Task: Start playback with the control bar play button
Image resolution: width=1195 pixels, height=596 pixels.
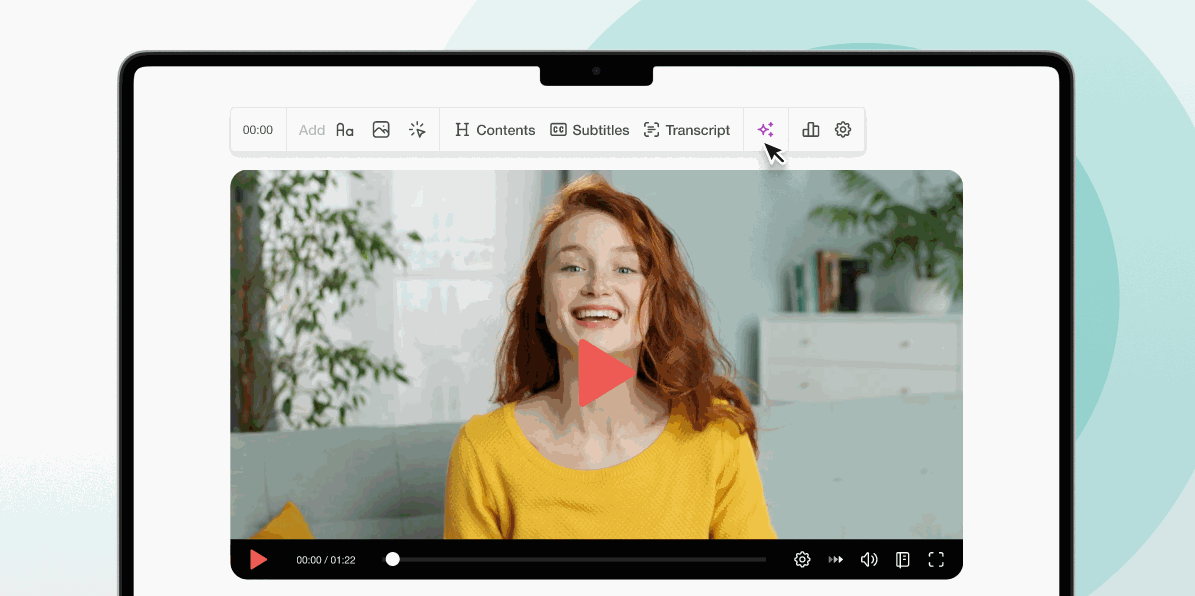Action: coord(258,560)
